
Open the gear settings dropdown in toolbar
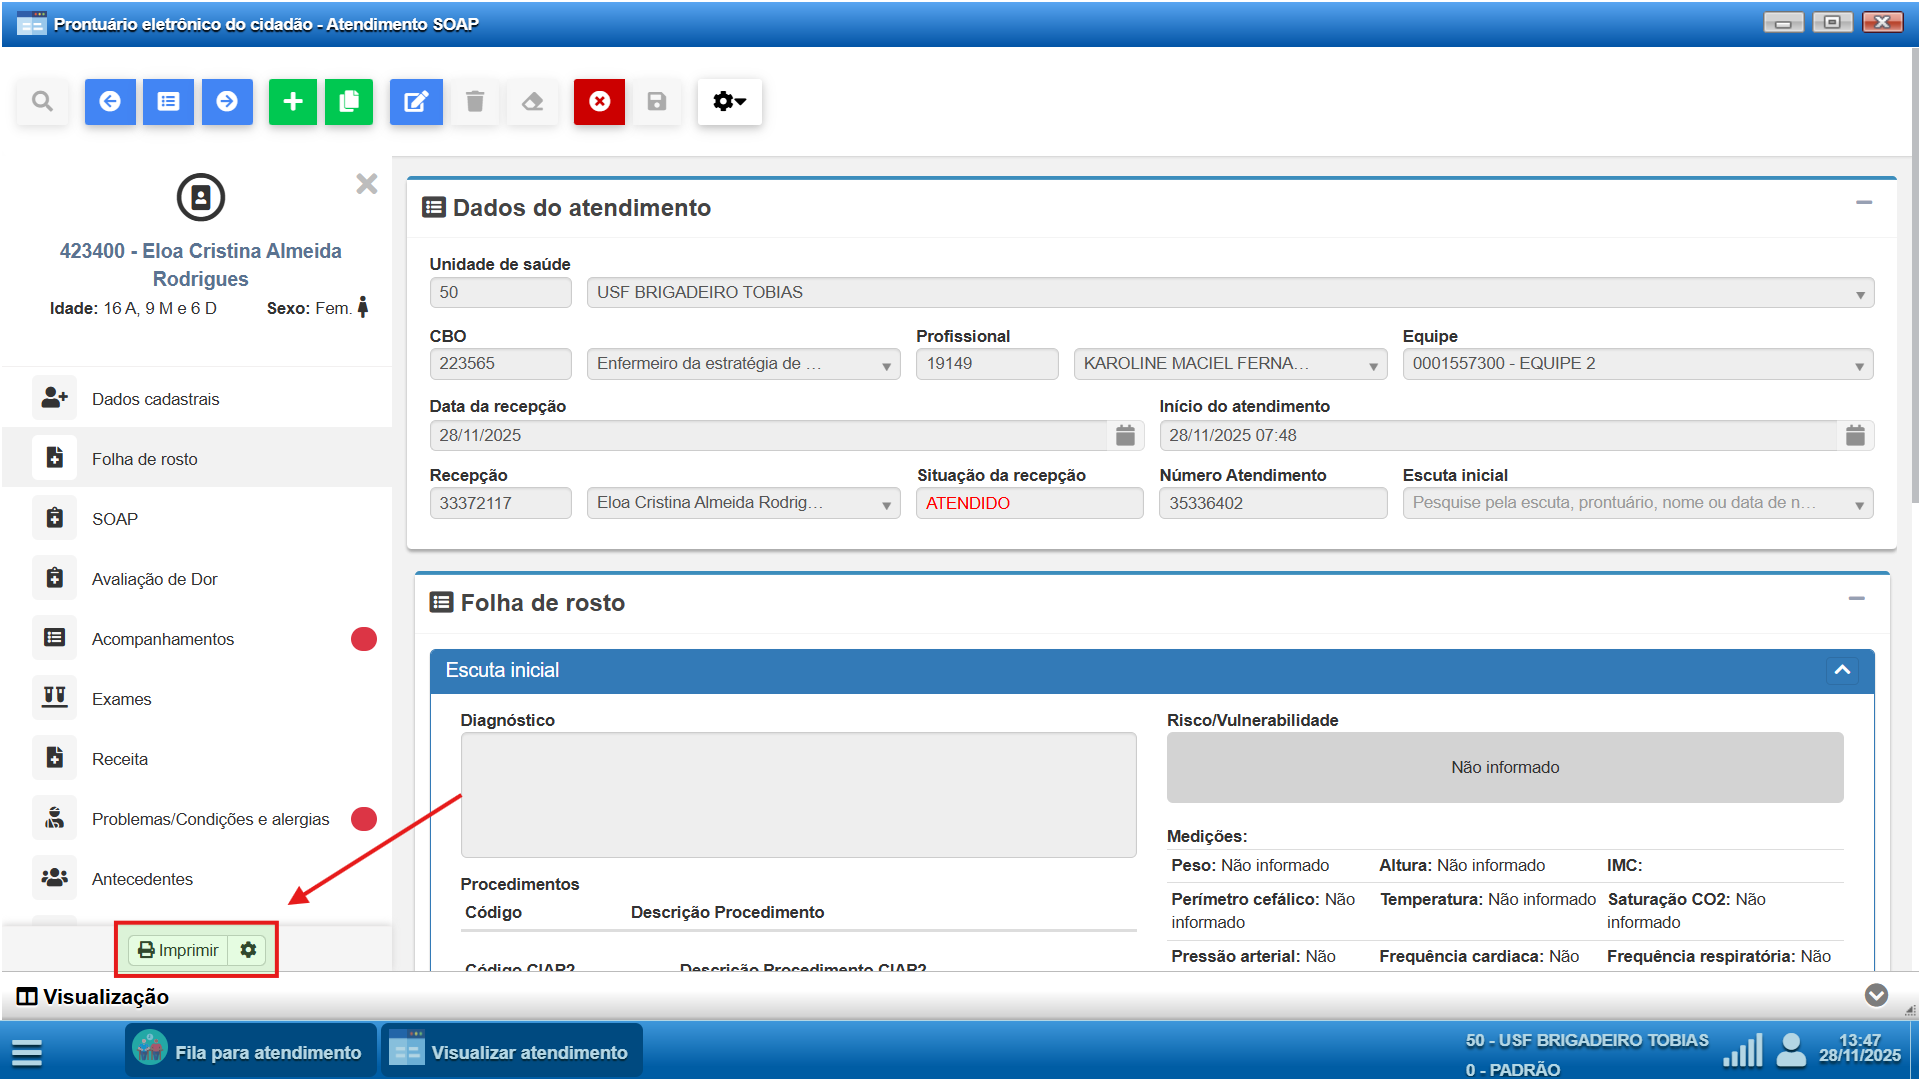coord(729,102)
